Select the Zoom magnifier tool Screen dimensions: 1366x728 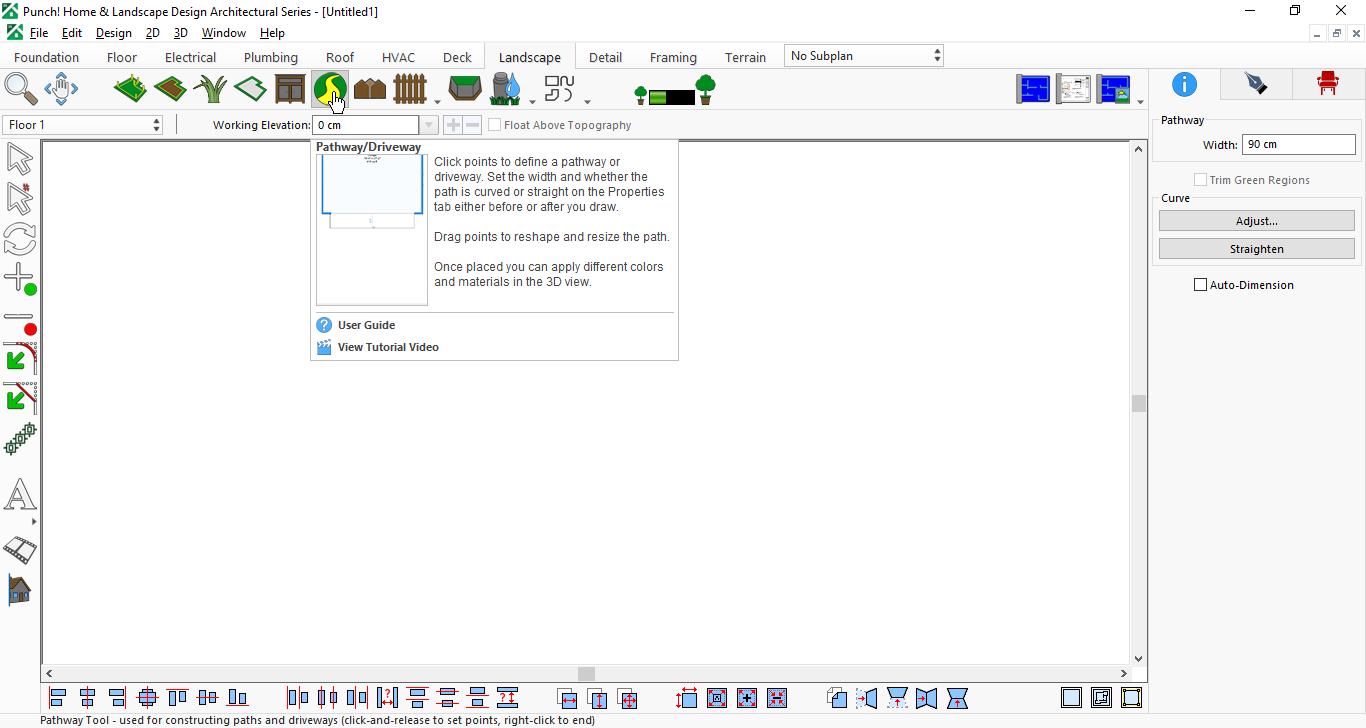21,89
